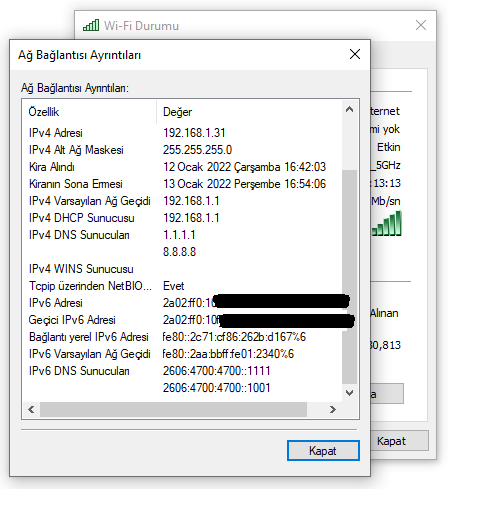Close the Ağ Bağlantısı Ayrıntıları dialog with X
Image resolution: width=487 pixels, height=521 pixels.
[x=355, y=54]
